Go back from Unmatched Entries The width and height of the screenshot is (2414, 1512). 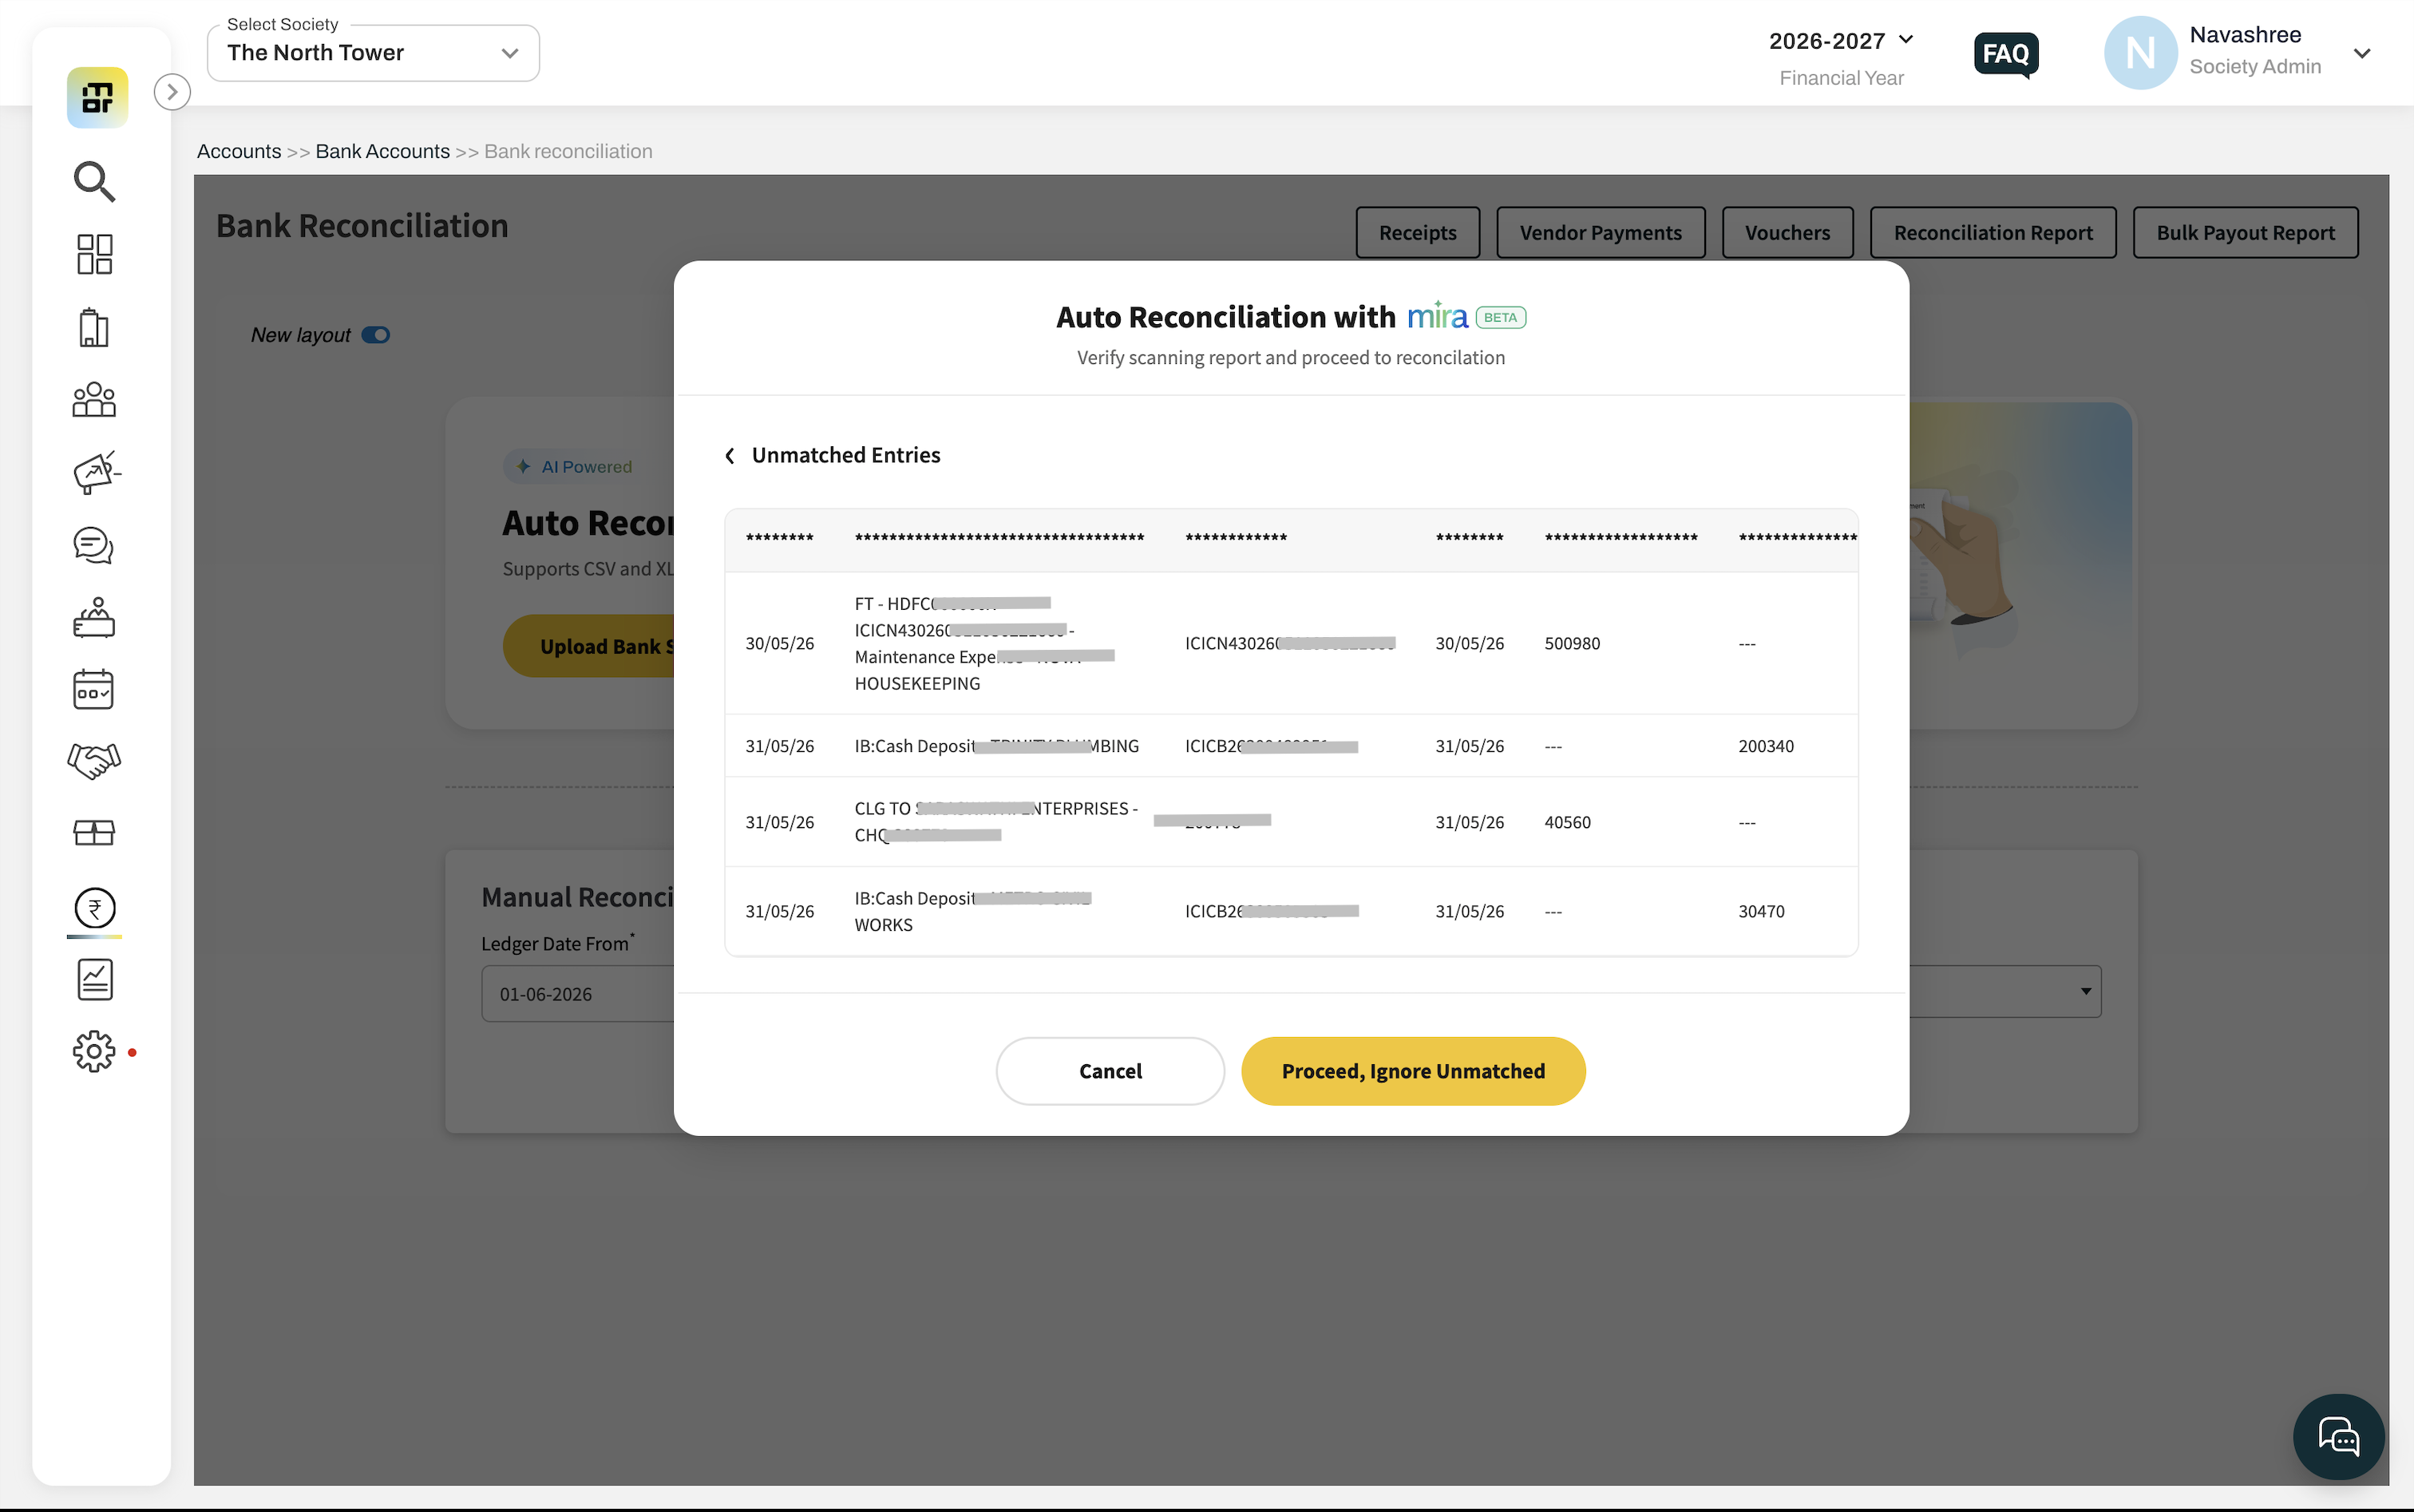(x=730, y=456)
